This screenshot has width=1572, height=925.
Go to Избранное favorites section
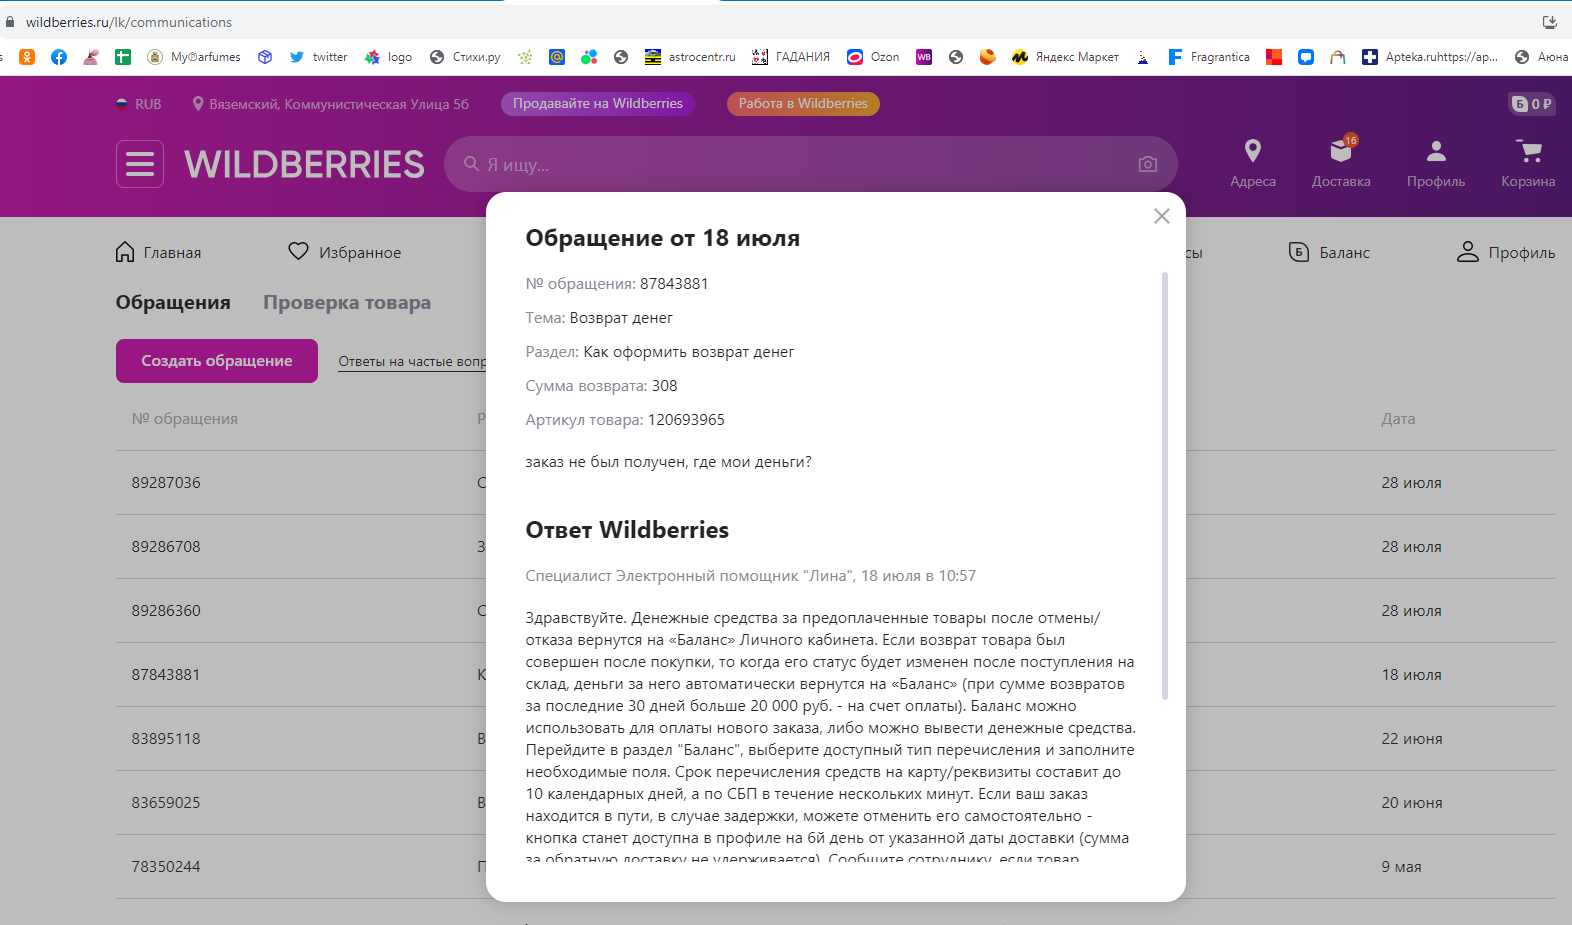pos(344,252)
